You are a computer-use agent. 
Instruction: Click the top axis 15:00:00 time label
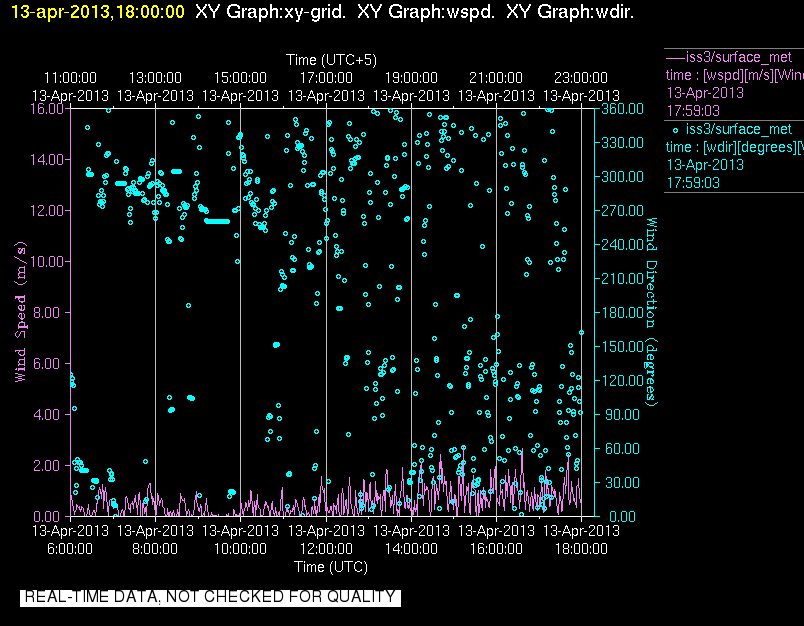pos(240,78)
